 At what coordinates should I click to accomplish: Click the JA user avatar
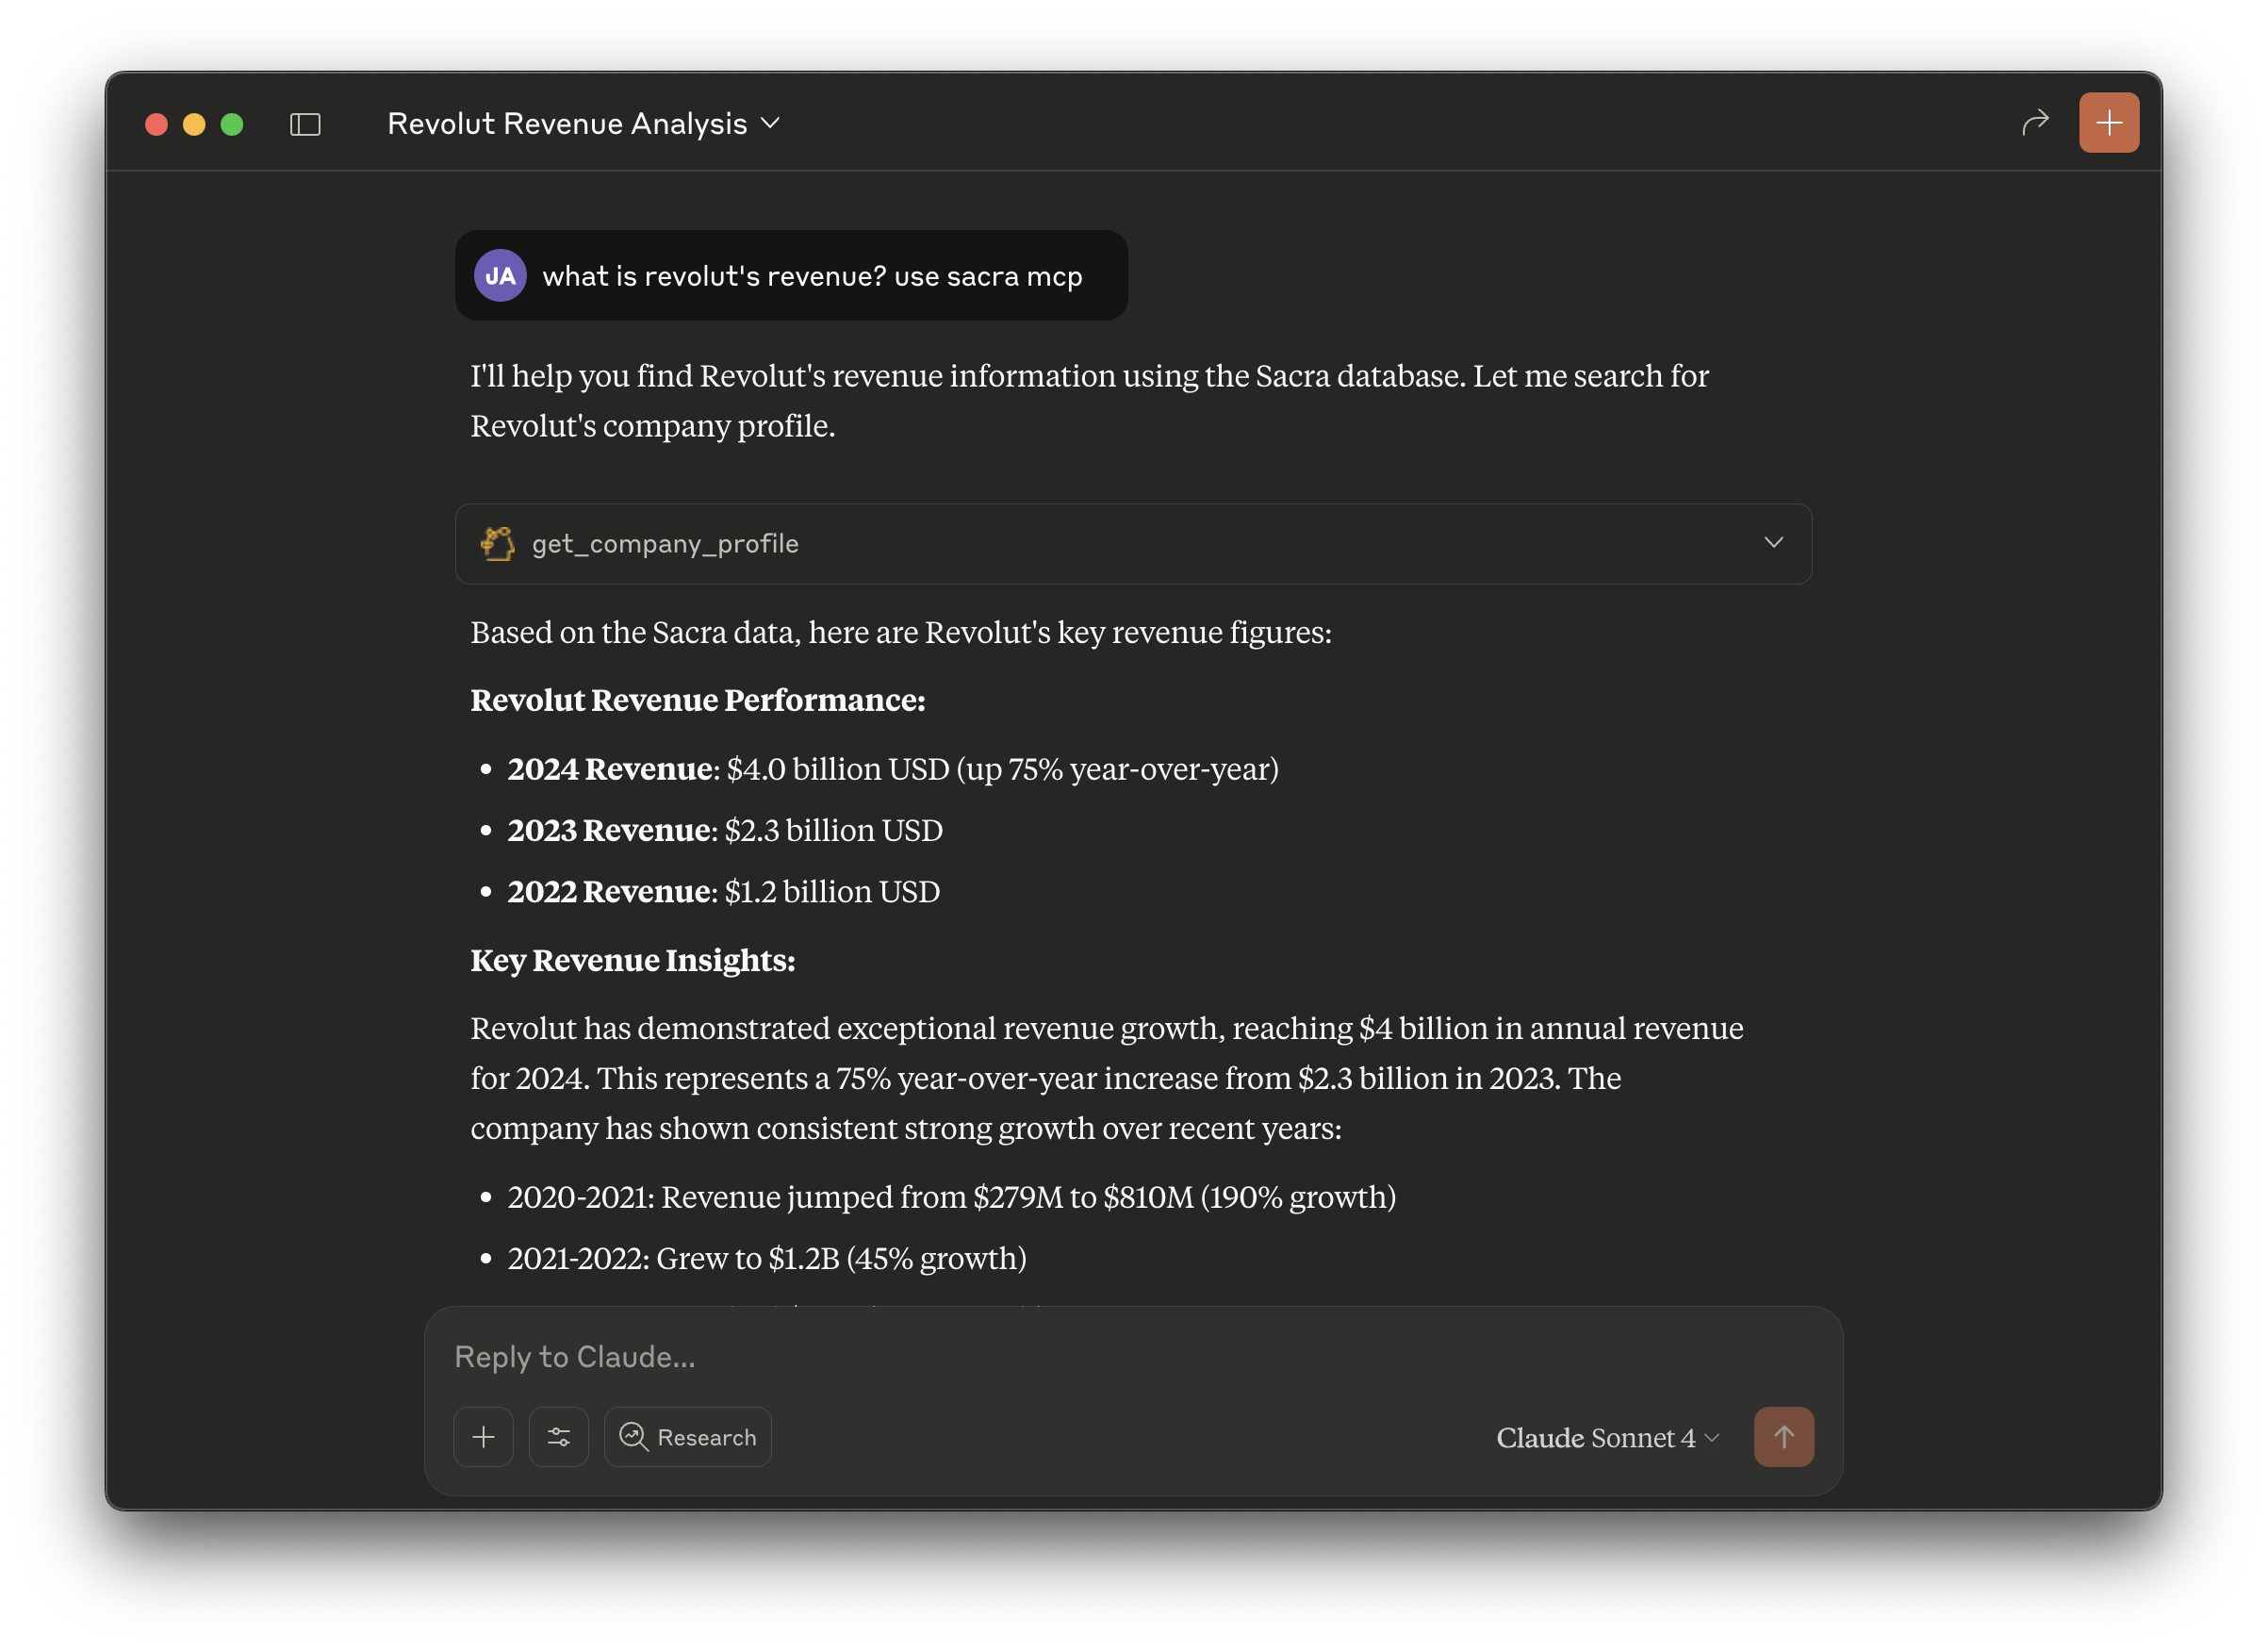point(500,276)
